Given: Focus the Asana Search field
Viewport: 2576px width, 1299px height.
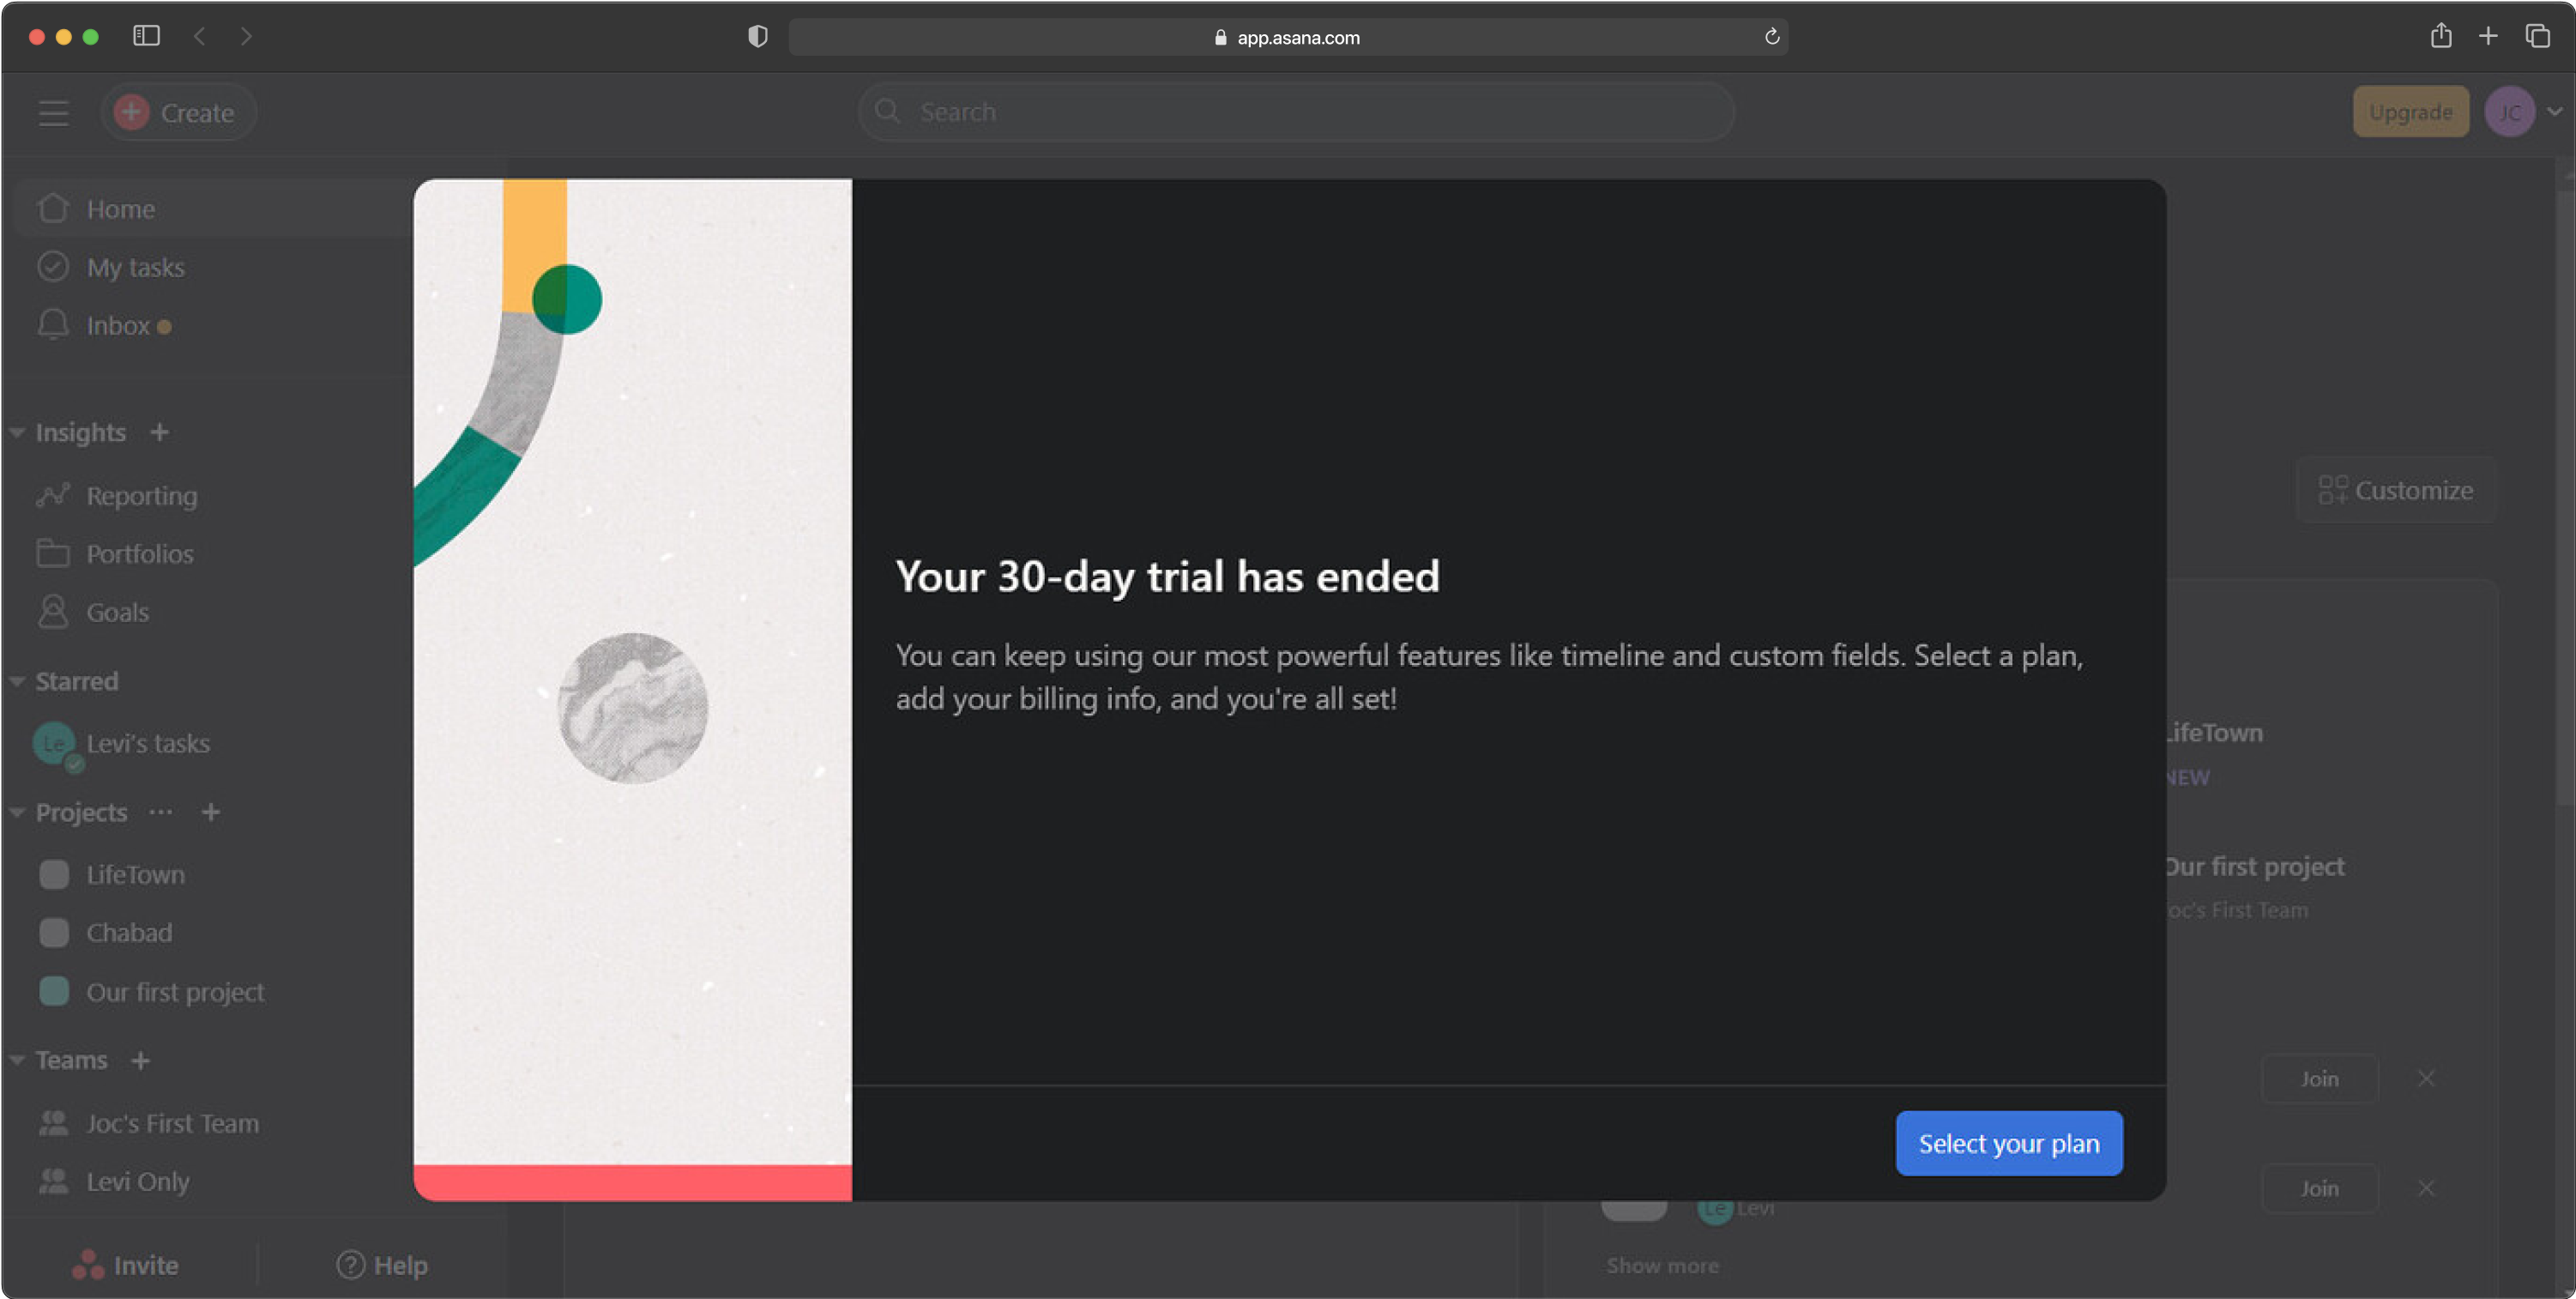Looking at the screenshot, I should point(1296,112).
